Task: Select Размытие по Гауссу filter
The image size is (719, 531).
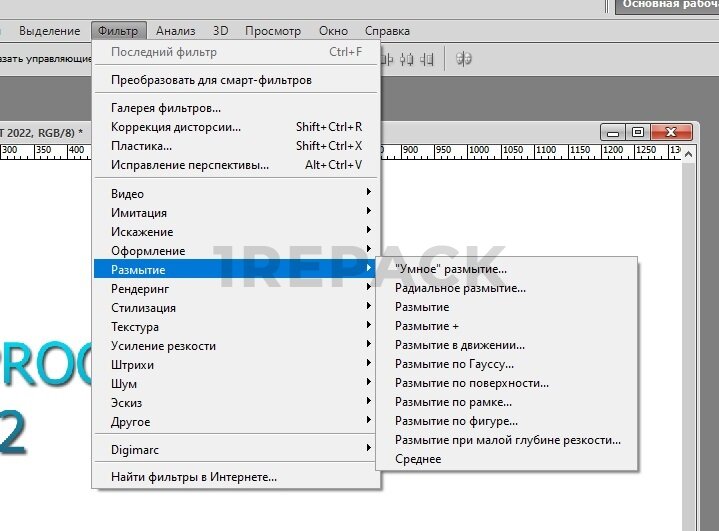Action: pyautogui.click(x=454, y=364)
